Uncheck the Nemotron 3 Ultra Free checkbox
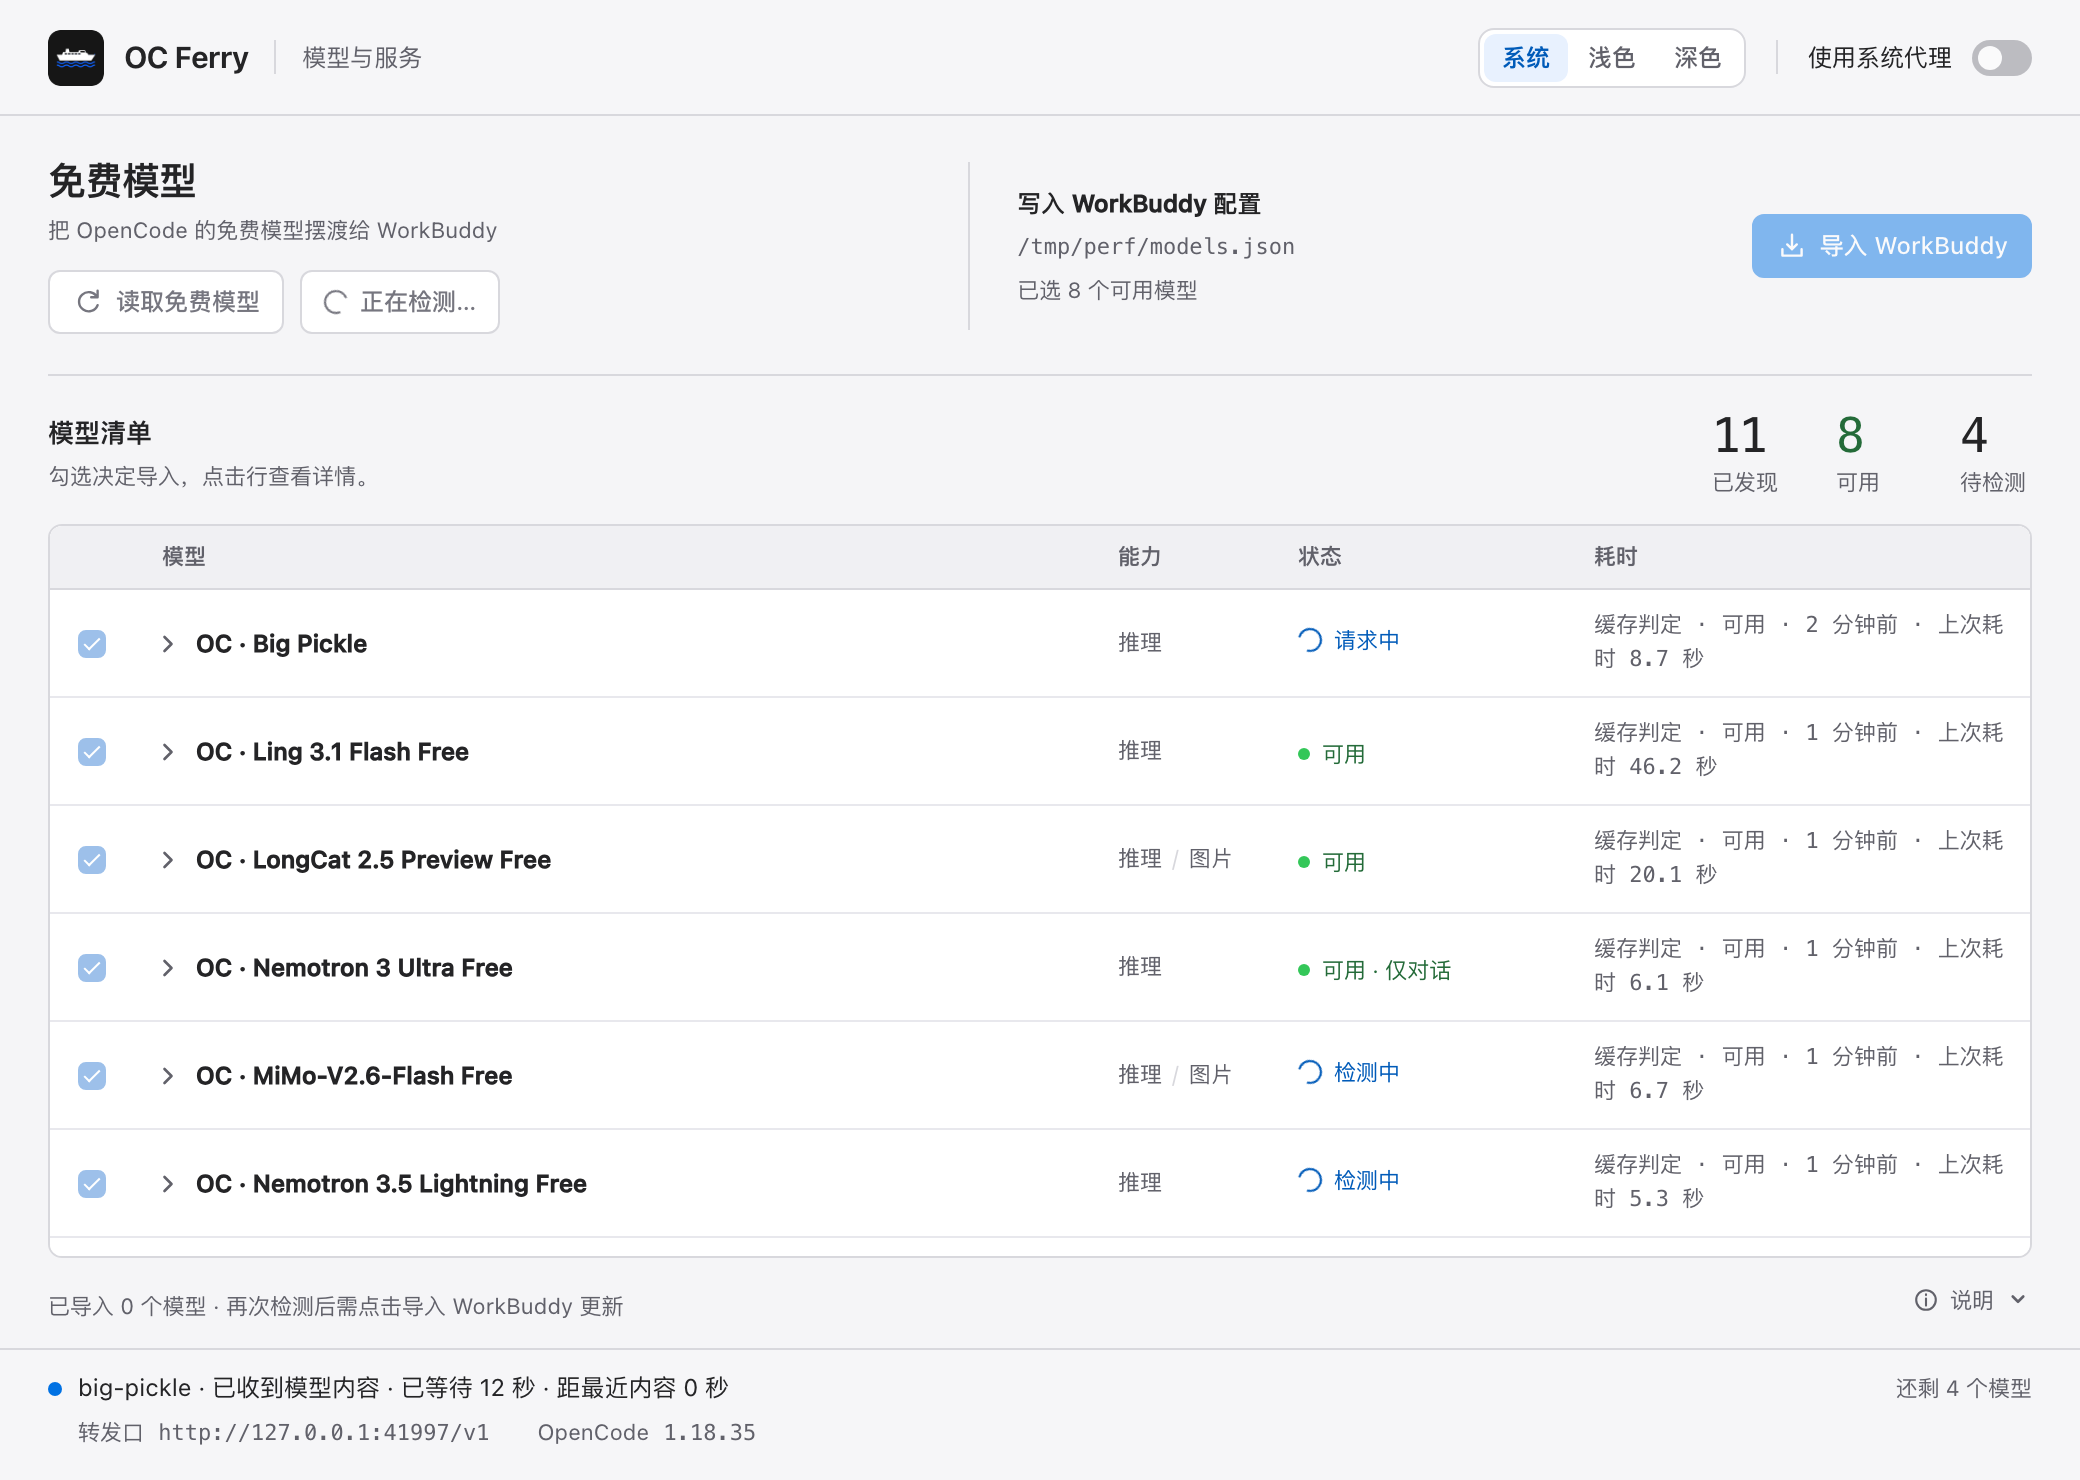Viewport: 2080px width, 1480px height. click(92, 968)
